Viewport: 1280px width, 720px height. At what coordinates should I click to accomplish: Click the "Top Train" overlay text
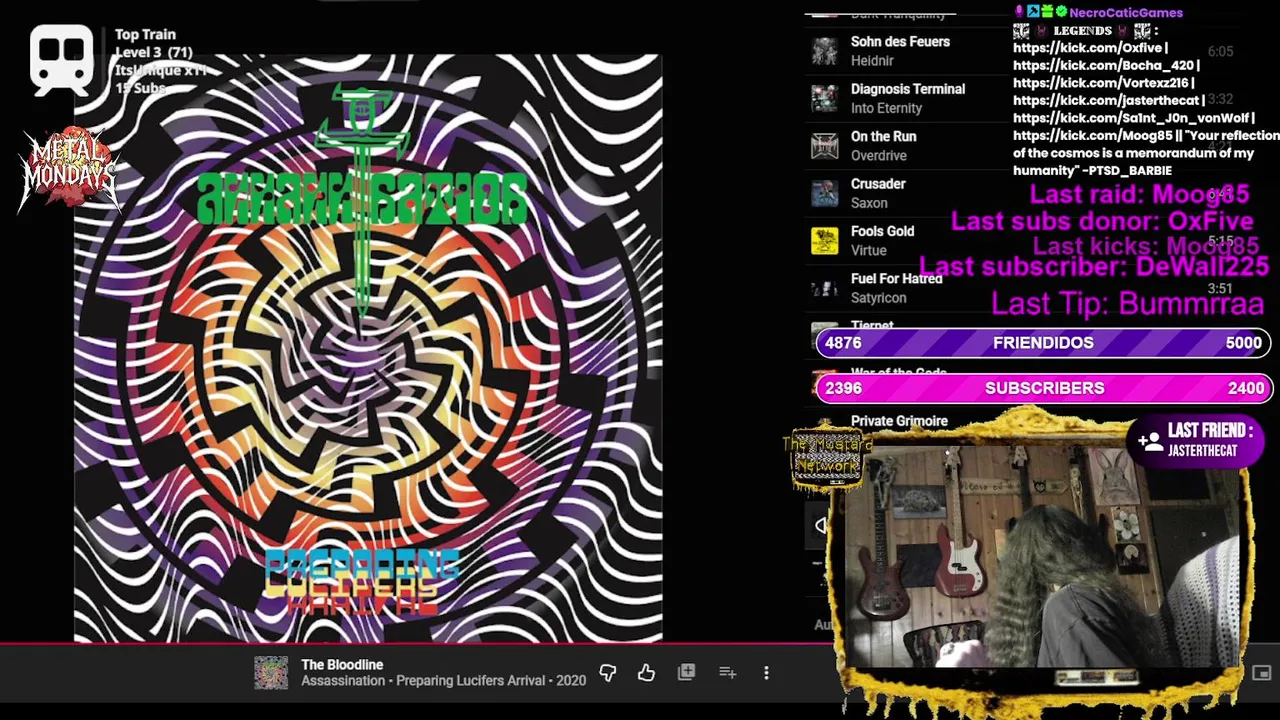tap(145, 34)
